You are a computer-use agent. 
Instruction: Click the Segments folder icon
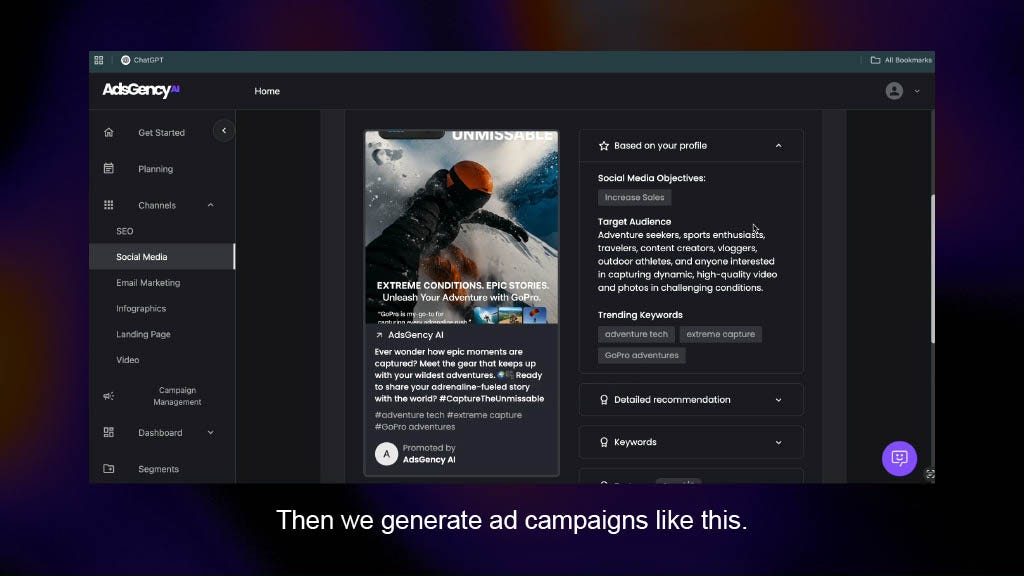109,468
